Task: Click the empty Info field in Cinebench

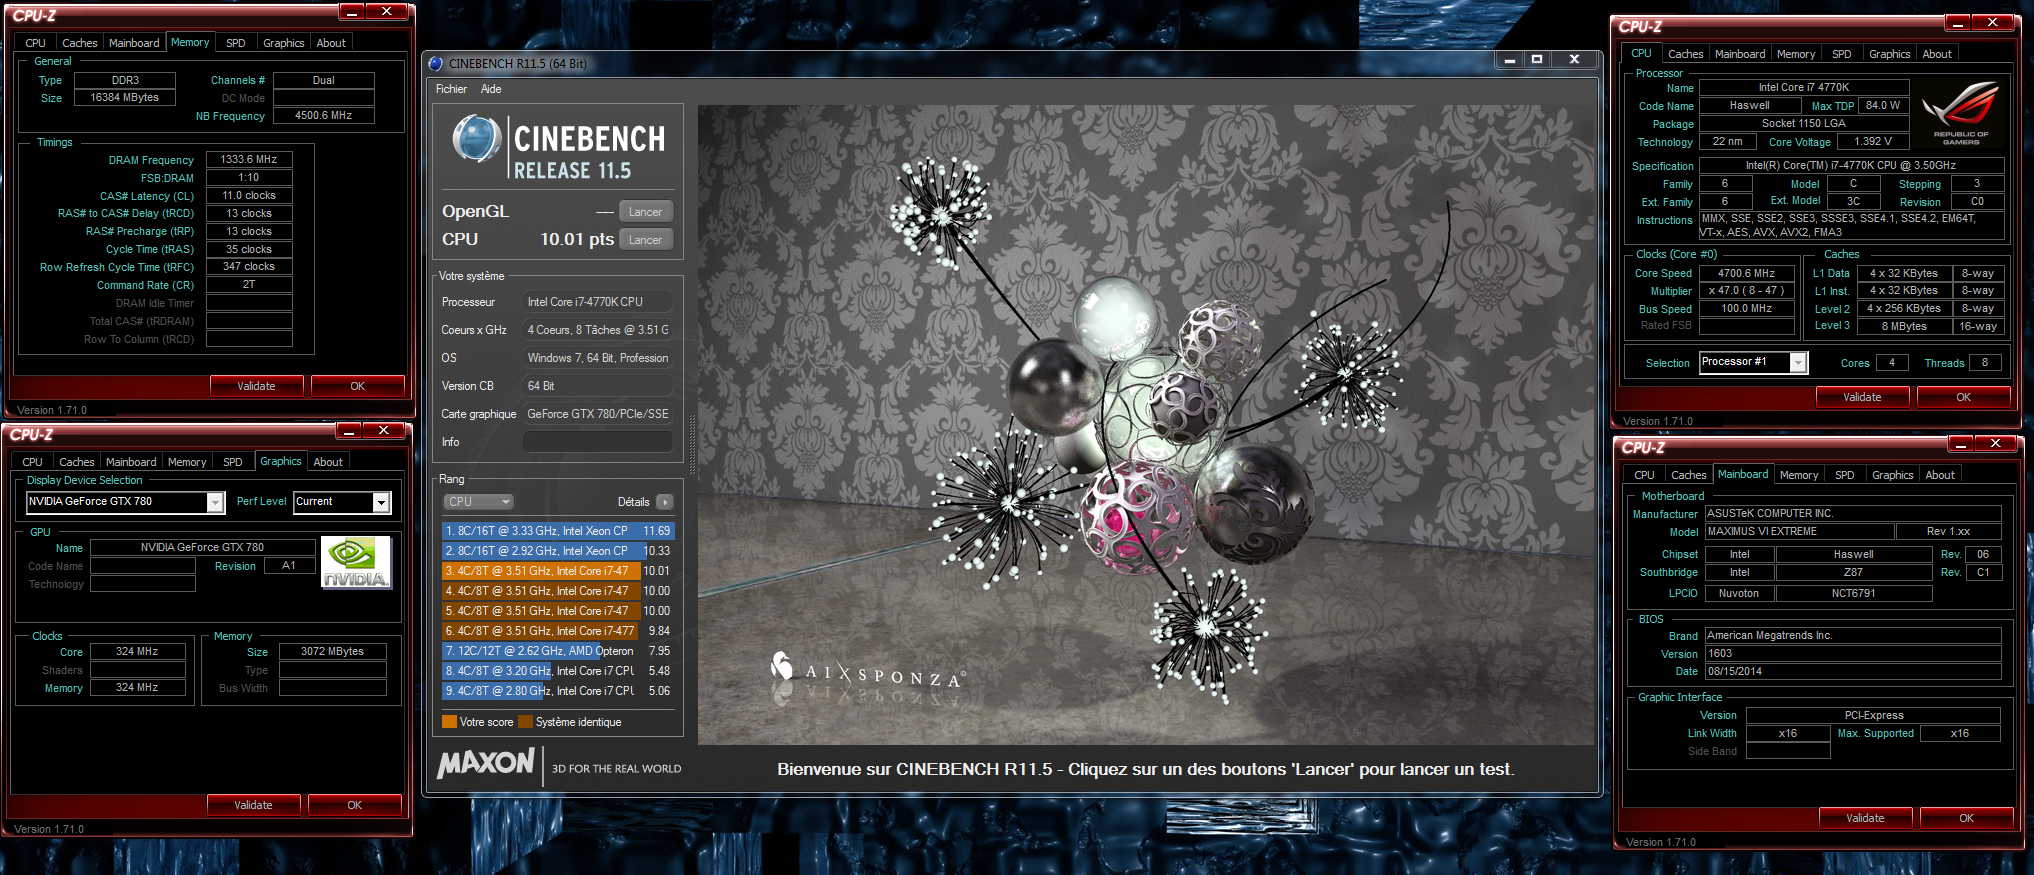Action: [598, 442]
